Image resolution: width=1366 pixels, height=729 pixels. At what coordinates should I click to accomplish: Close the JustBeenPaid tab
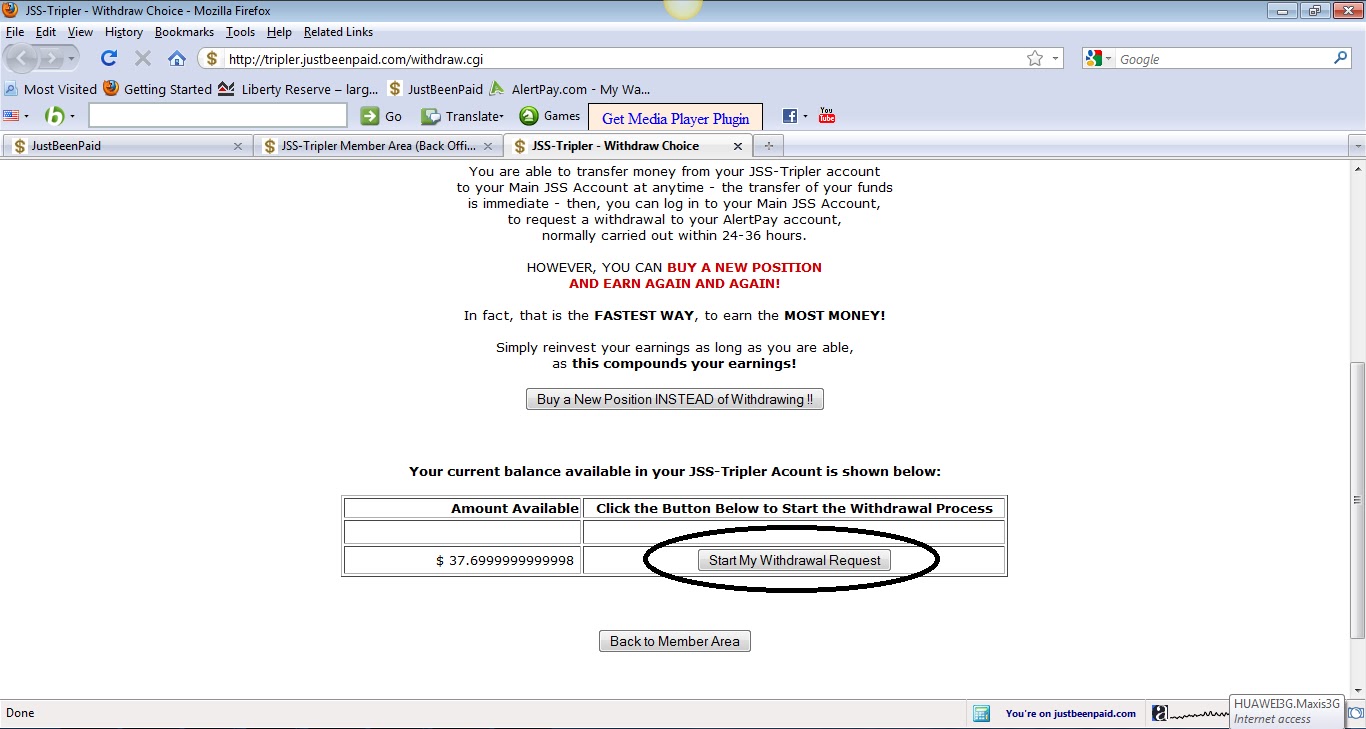point(238,146)
